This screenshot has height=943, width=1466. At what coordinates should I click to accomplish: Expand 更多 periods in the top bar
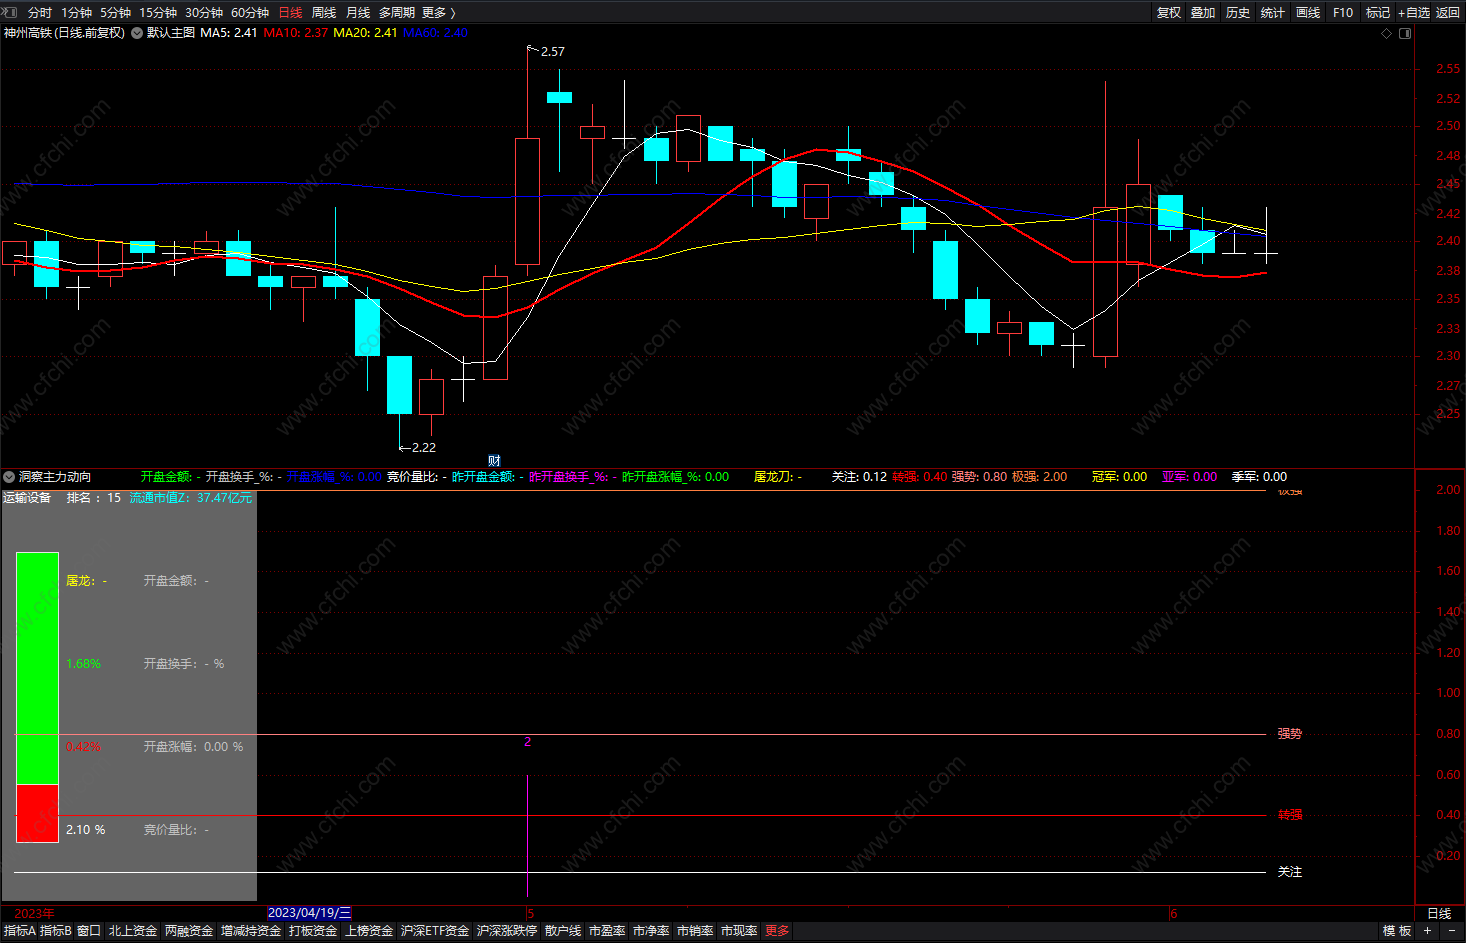pyautogui.click(x=439, y=12)
